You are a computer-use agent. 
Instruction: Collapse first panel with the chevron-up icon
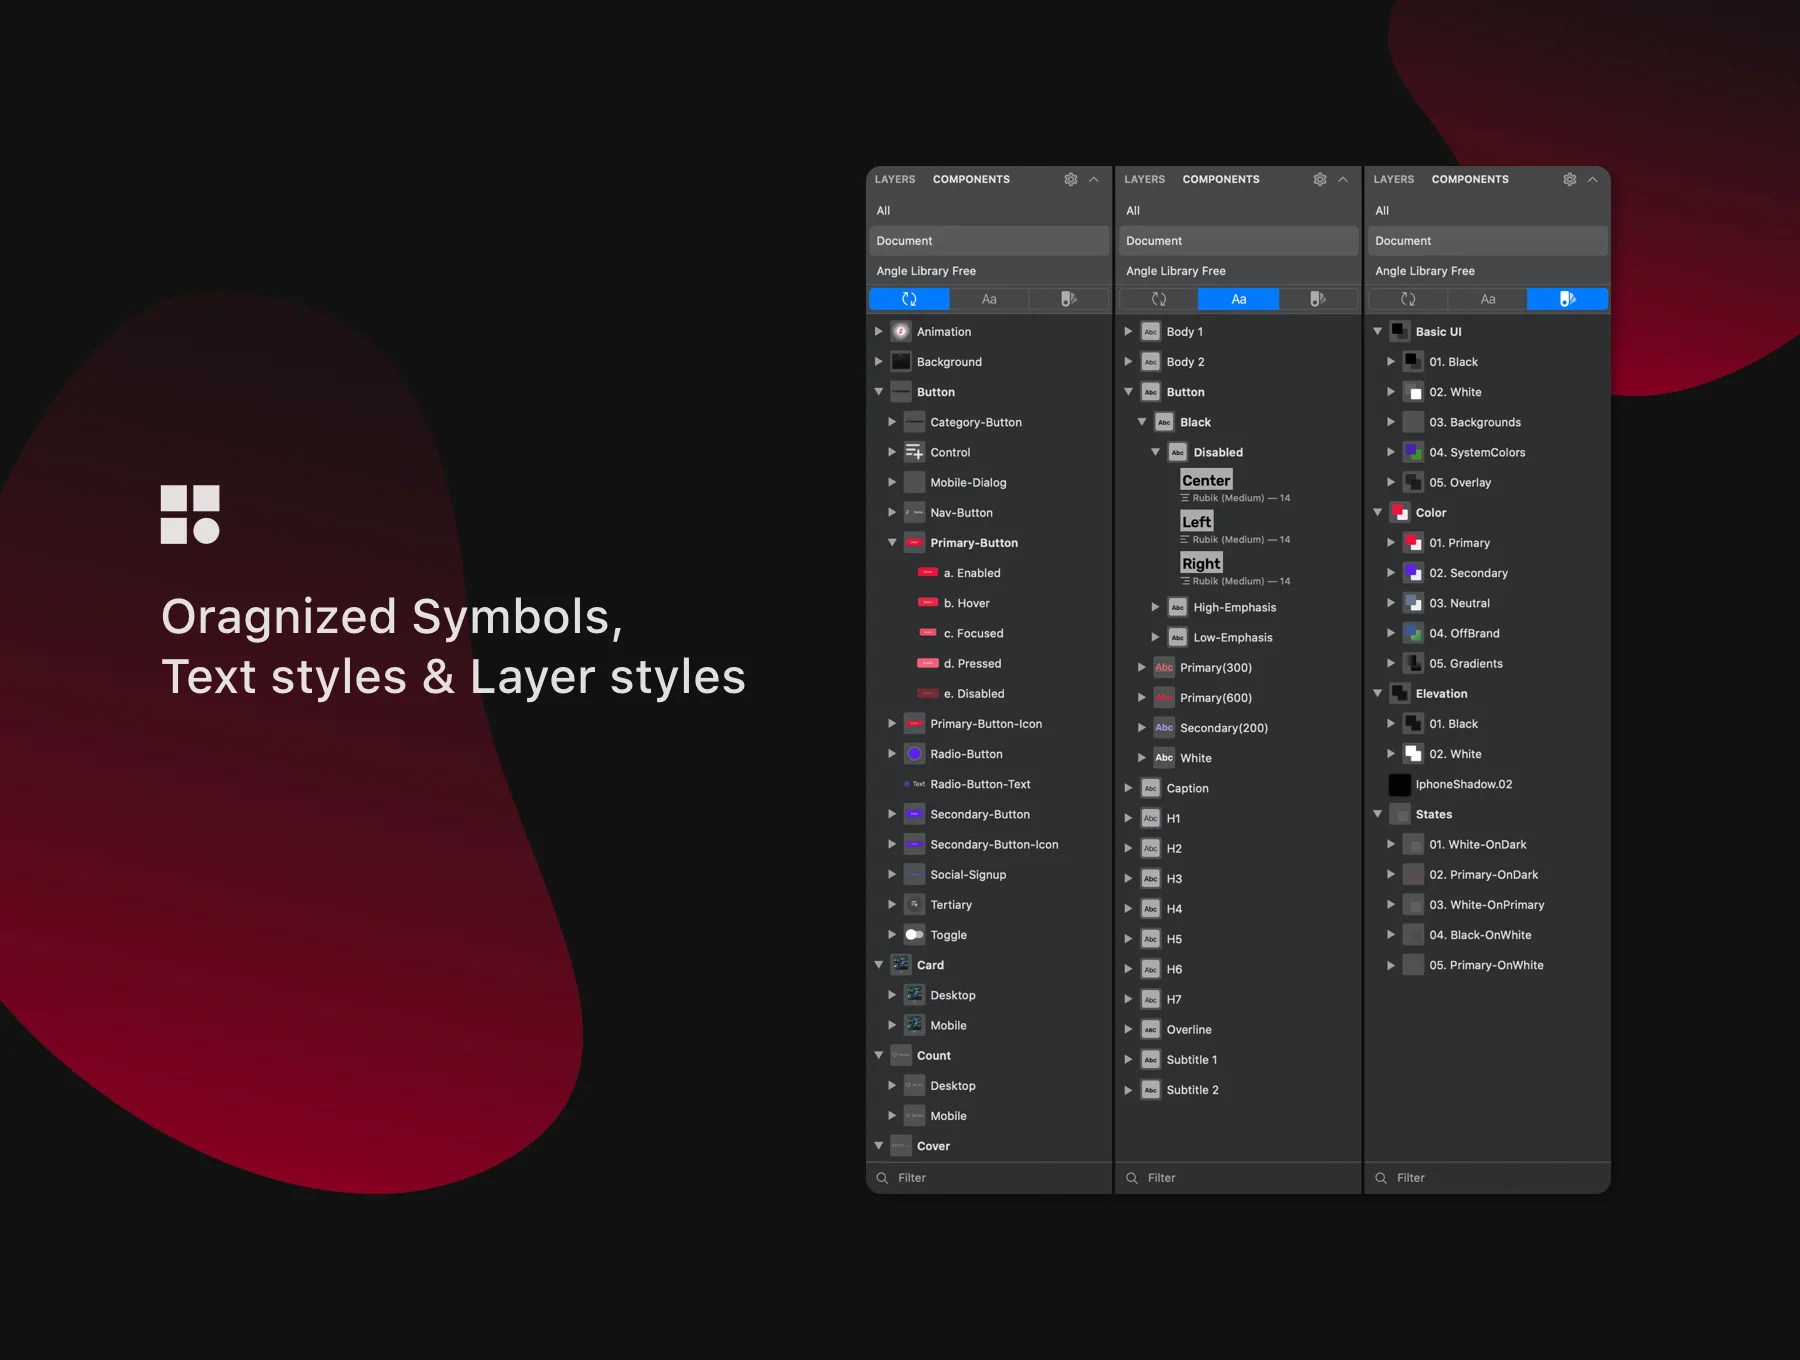[1094, 179]
